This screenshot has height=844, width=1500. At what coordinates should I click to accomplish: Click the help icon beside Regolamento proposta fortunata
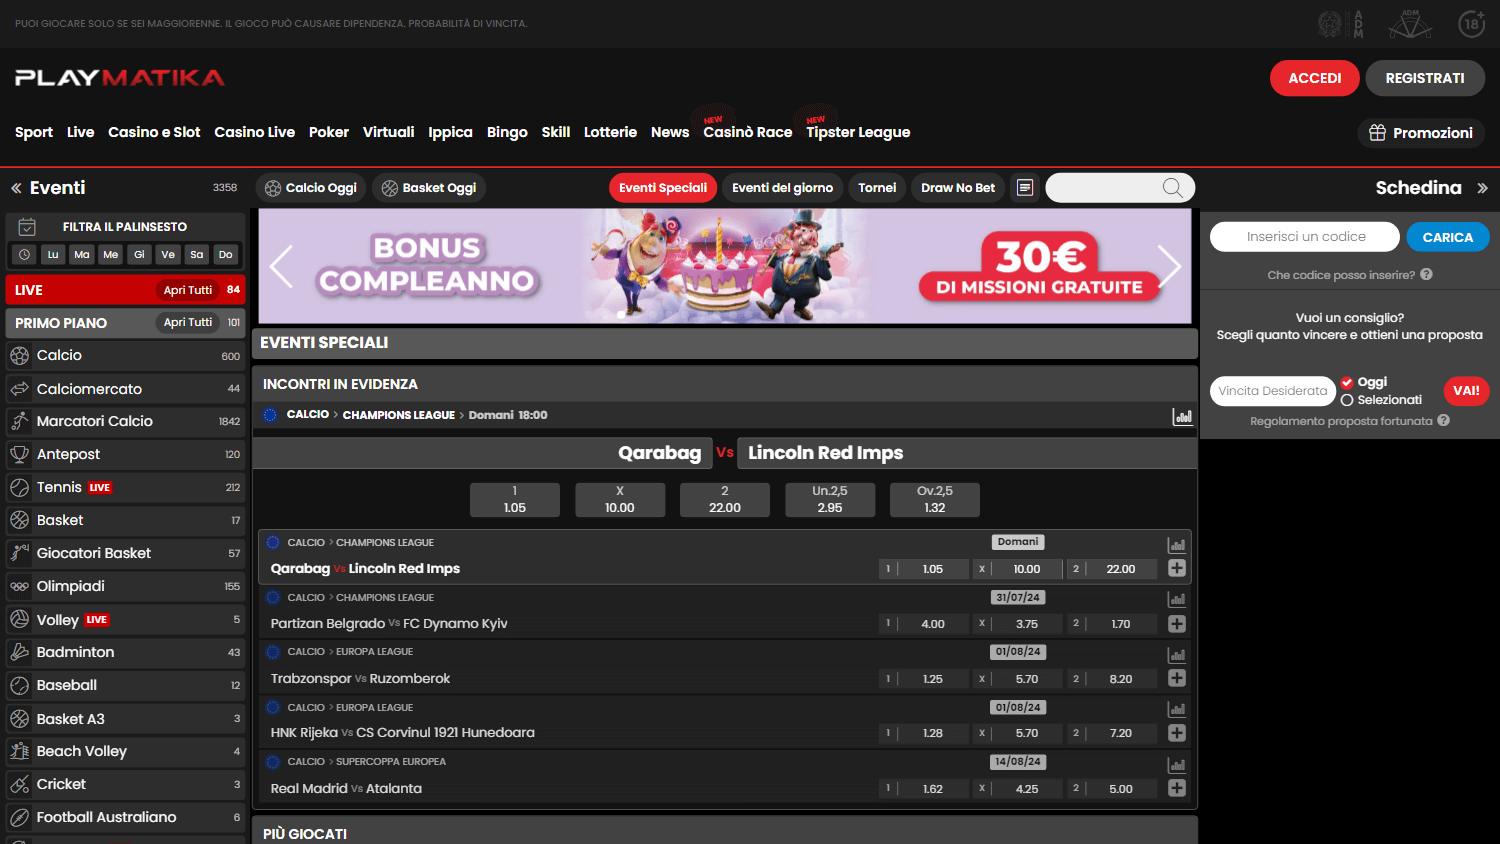coord(1443,420)
